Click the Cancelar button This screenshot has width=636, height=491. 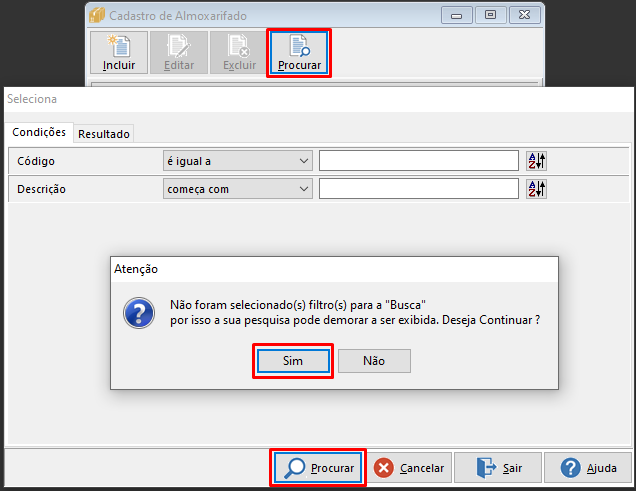pyautogui.click(x=409, y=468)
